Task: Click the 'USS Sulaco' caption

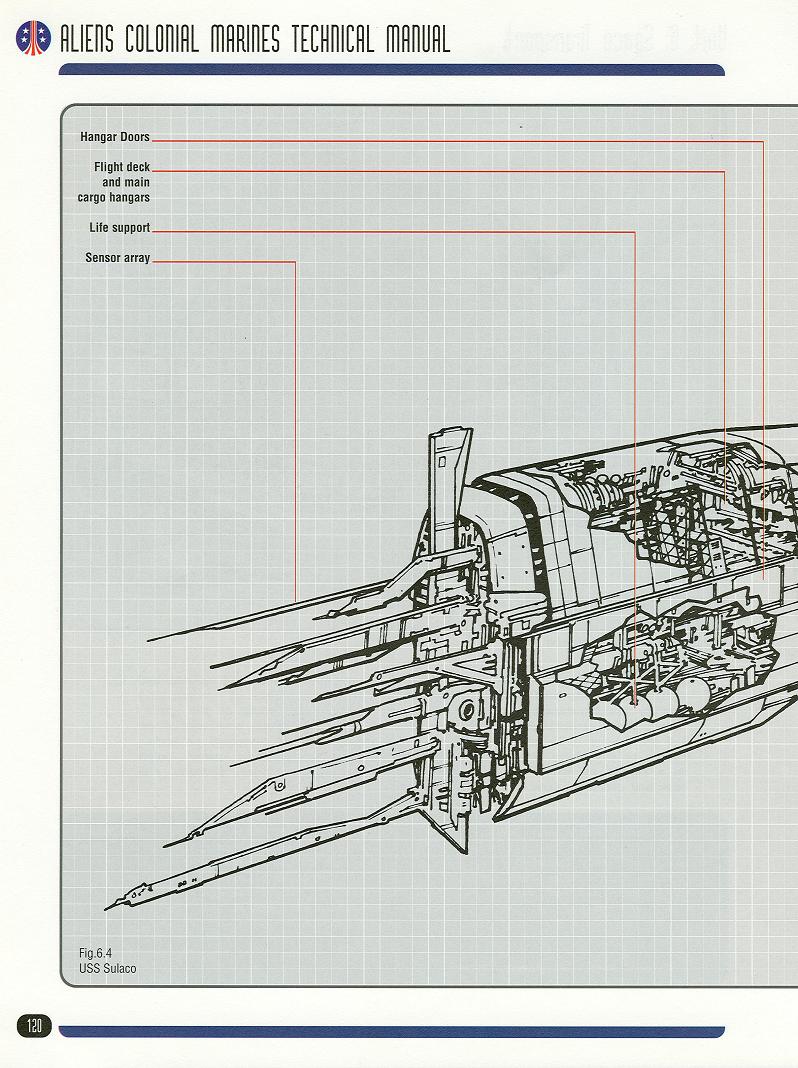Action: 108,969
